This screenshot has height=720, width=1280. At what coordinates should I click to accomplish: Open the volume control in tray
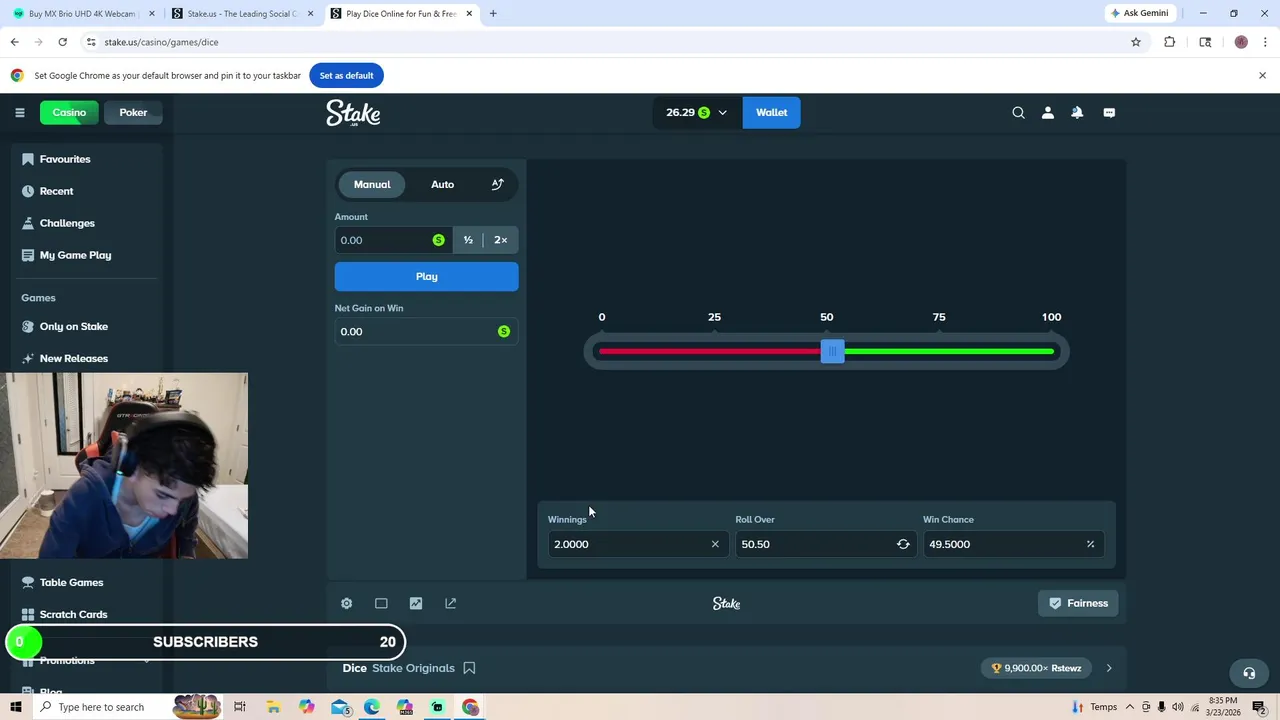click(x=1177, y=707)
